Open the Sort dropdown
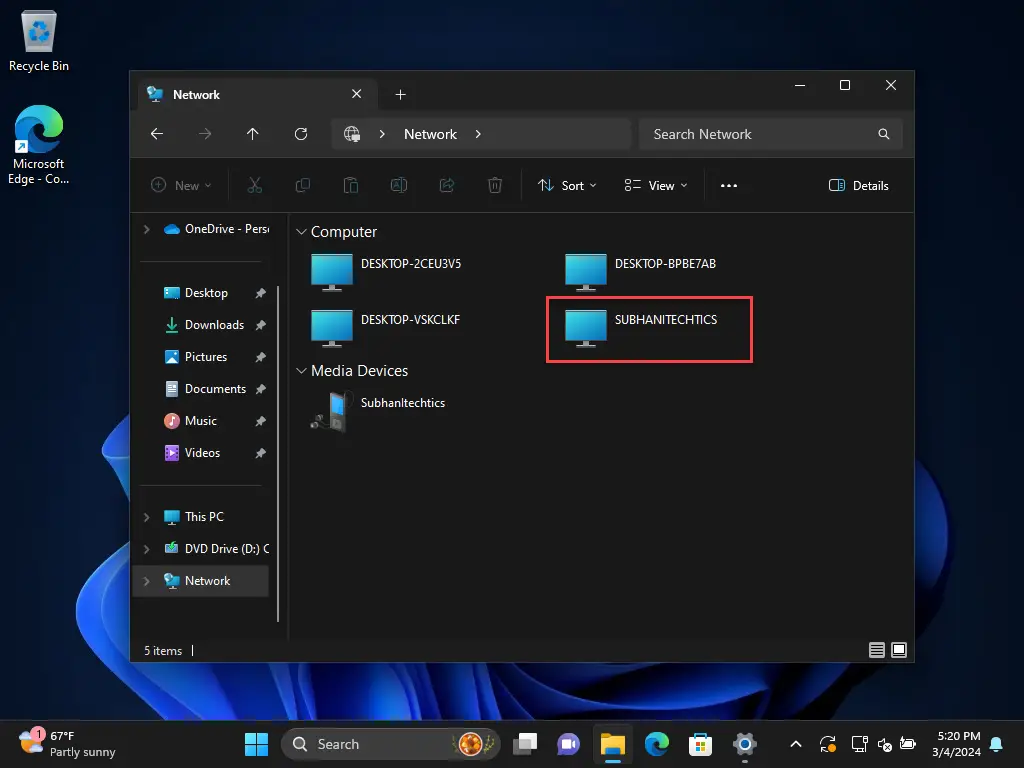This screenshot has width=1024, height=768. pyautogui.click(x=567, y=185)
